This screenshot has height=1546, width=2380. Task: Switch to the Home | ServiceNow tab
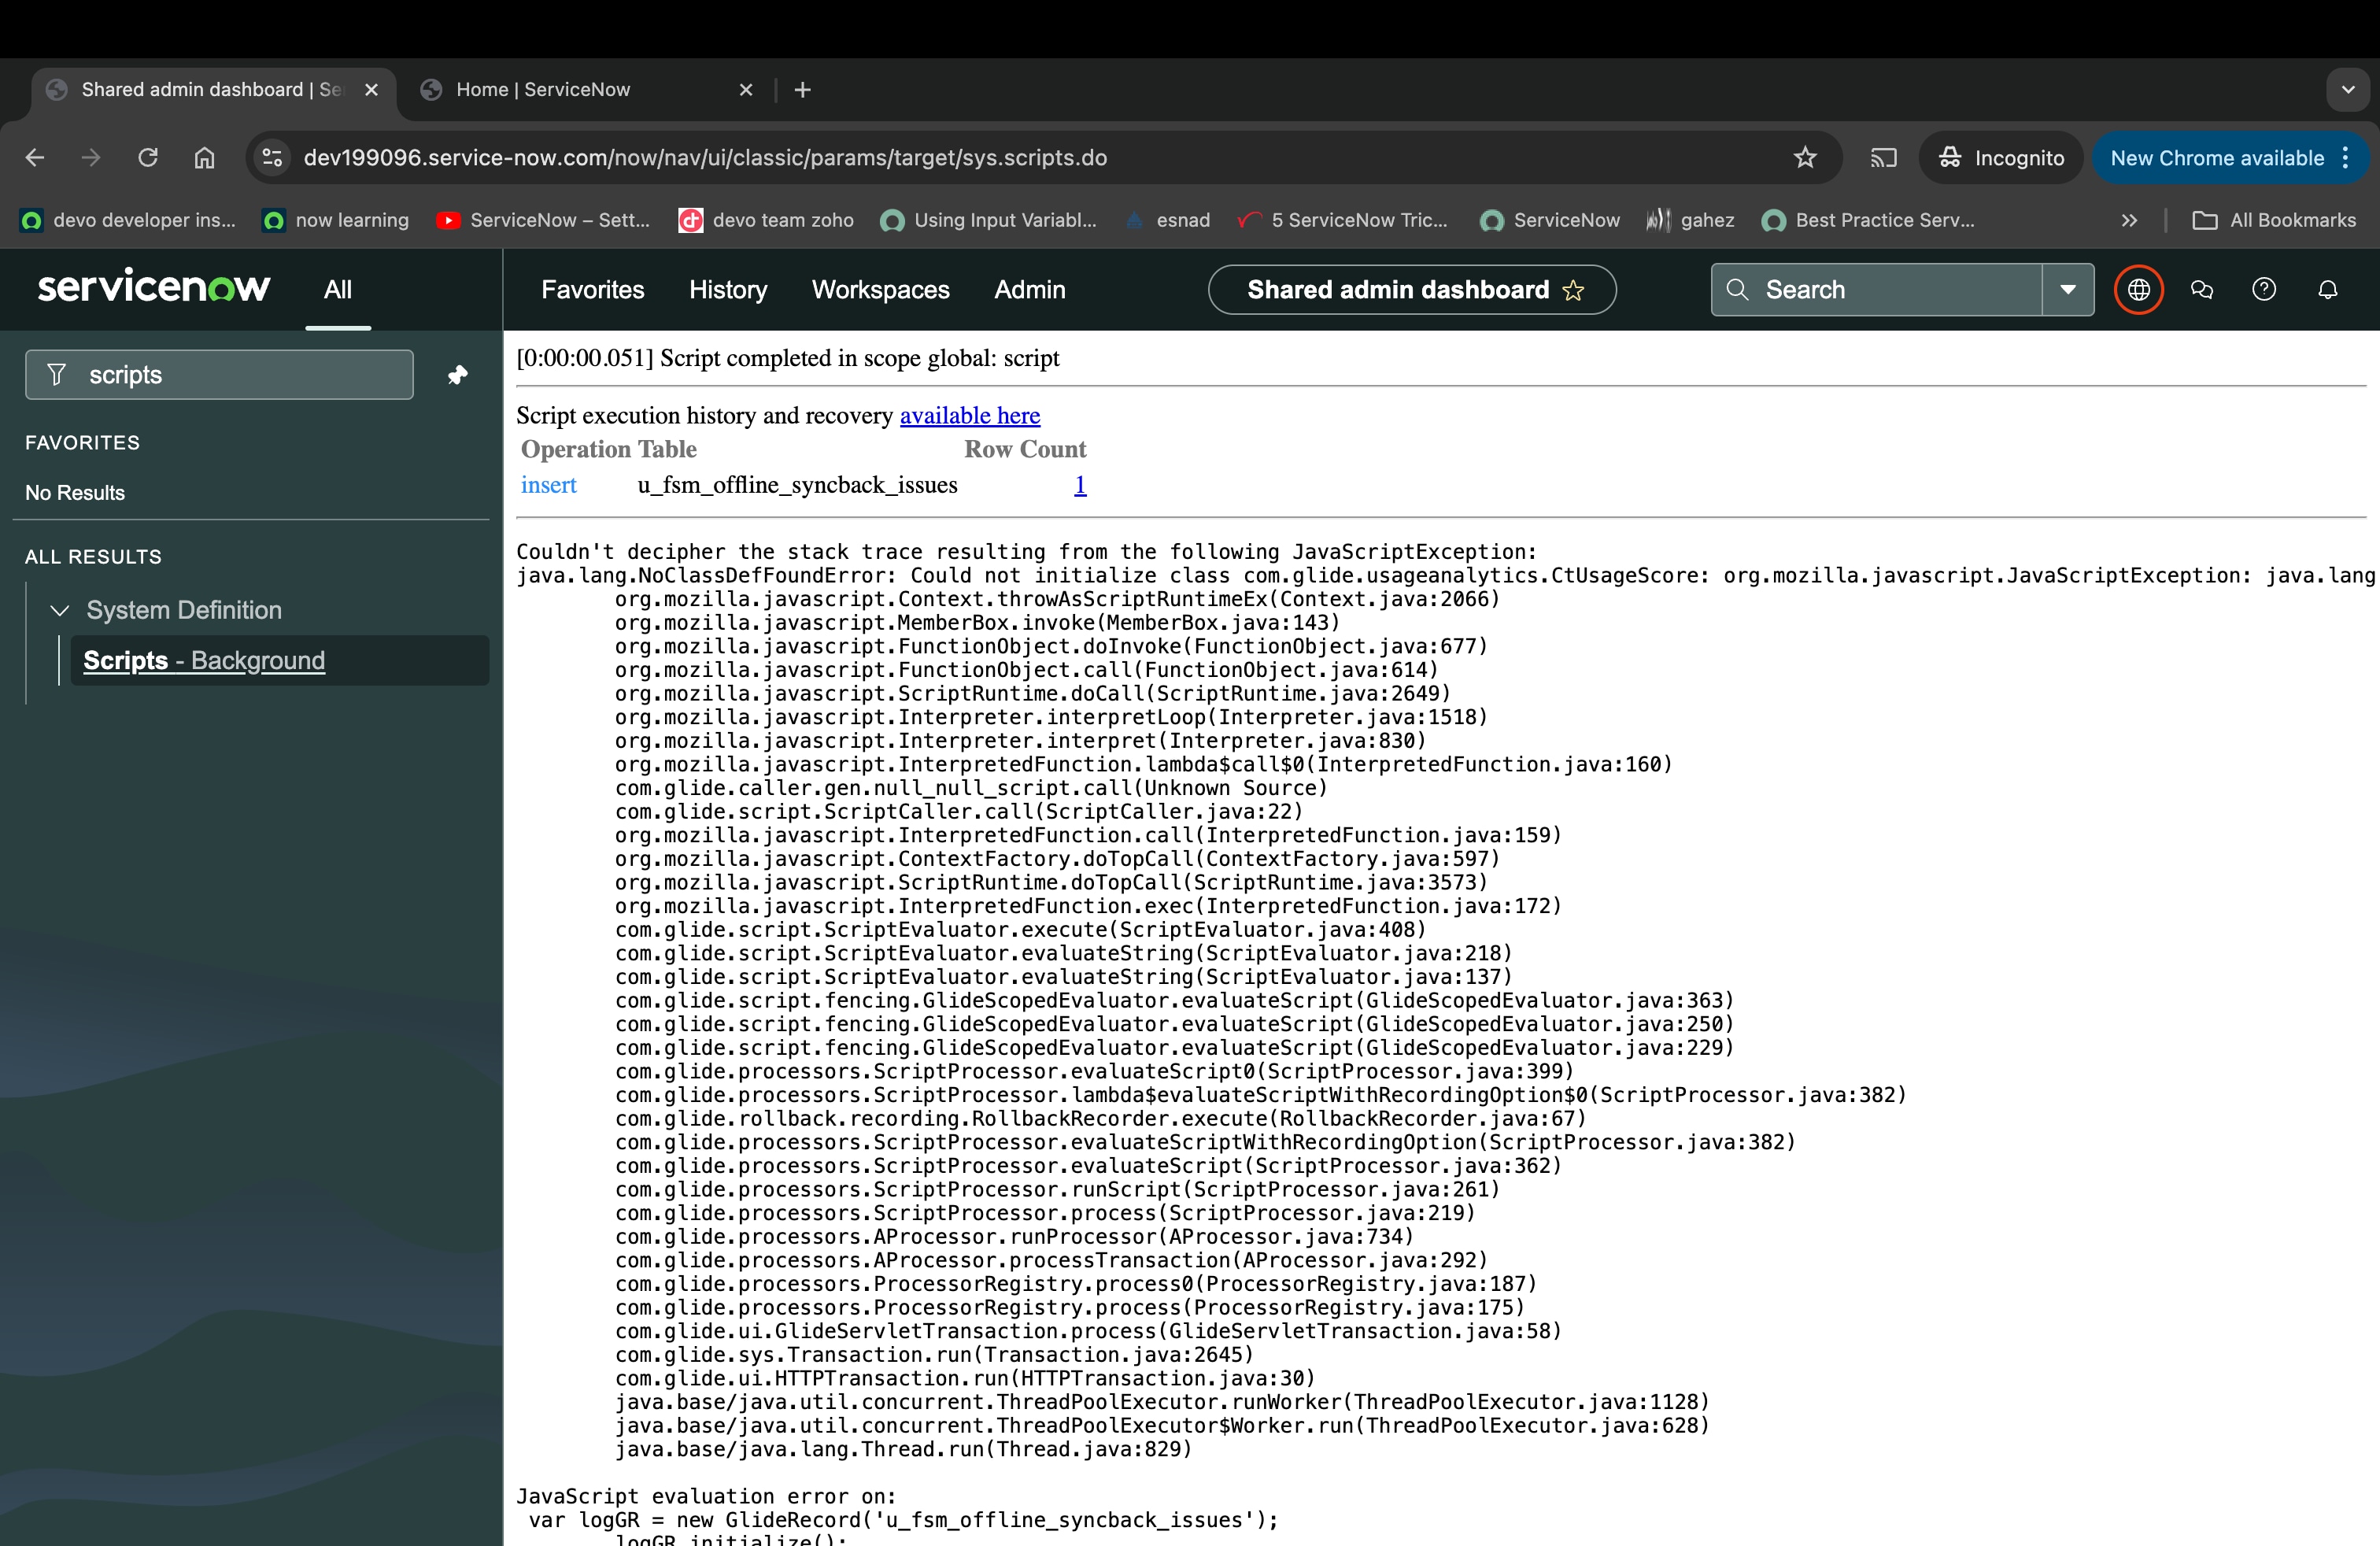tap(543, 90)
